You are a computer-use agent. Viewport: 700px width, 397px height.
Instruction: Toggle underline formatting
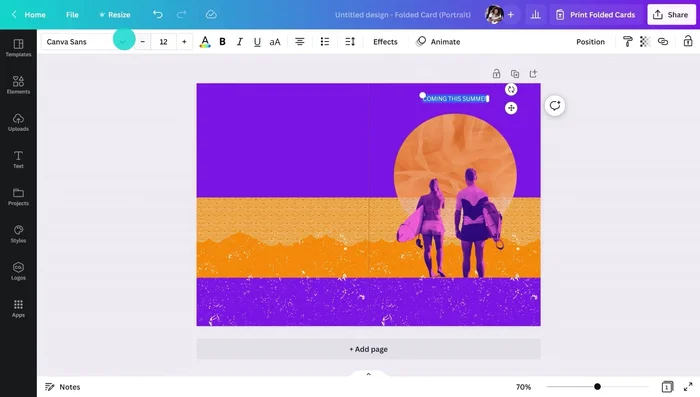point(257,42)
